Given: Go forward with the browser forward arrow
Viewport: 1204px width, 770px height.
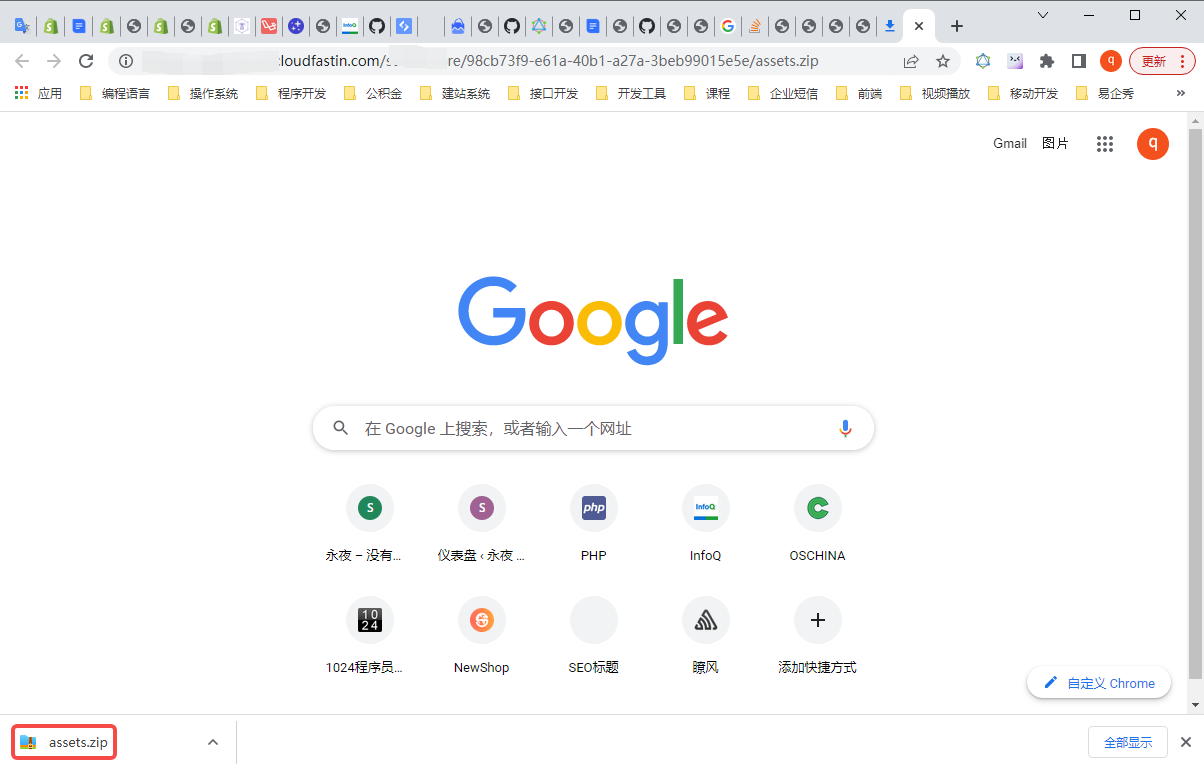Looking at the screenshot, I should coord(54,61).
